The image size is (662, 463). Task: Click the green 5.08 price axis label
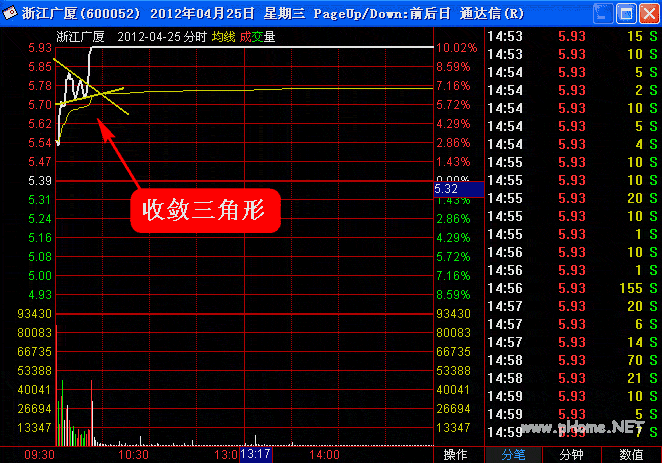coord(40,257)
